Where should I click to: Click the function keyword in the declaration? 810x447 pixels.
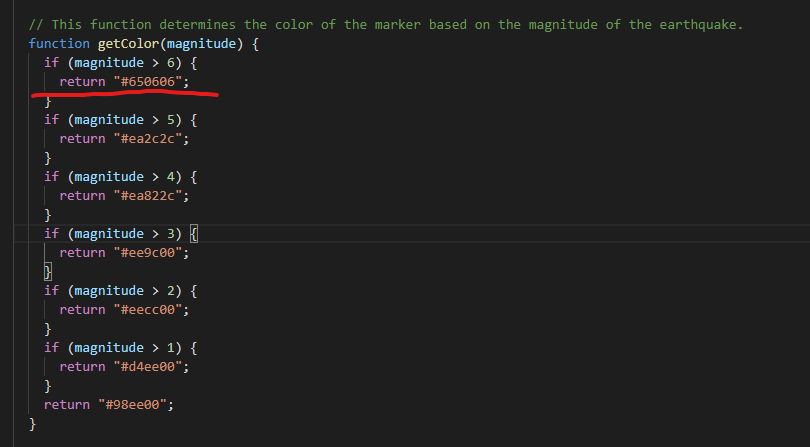[59, 44]
